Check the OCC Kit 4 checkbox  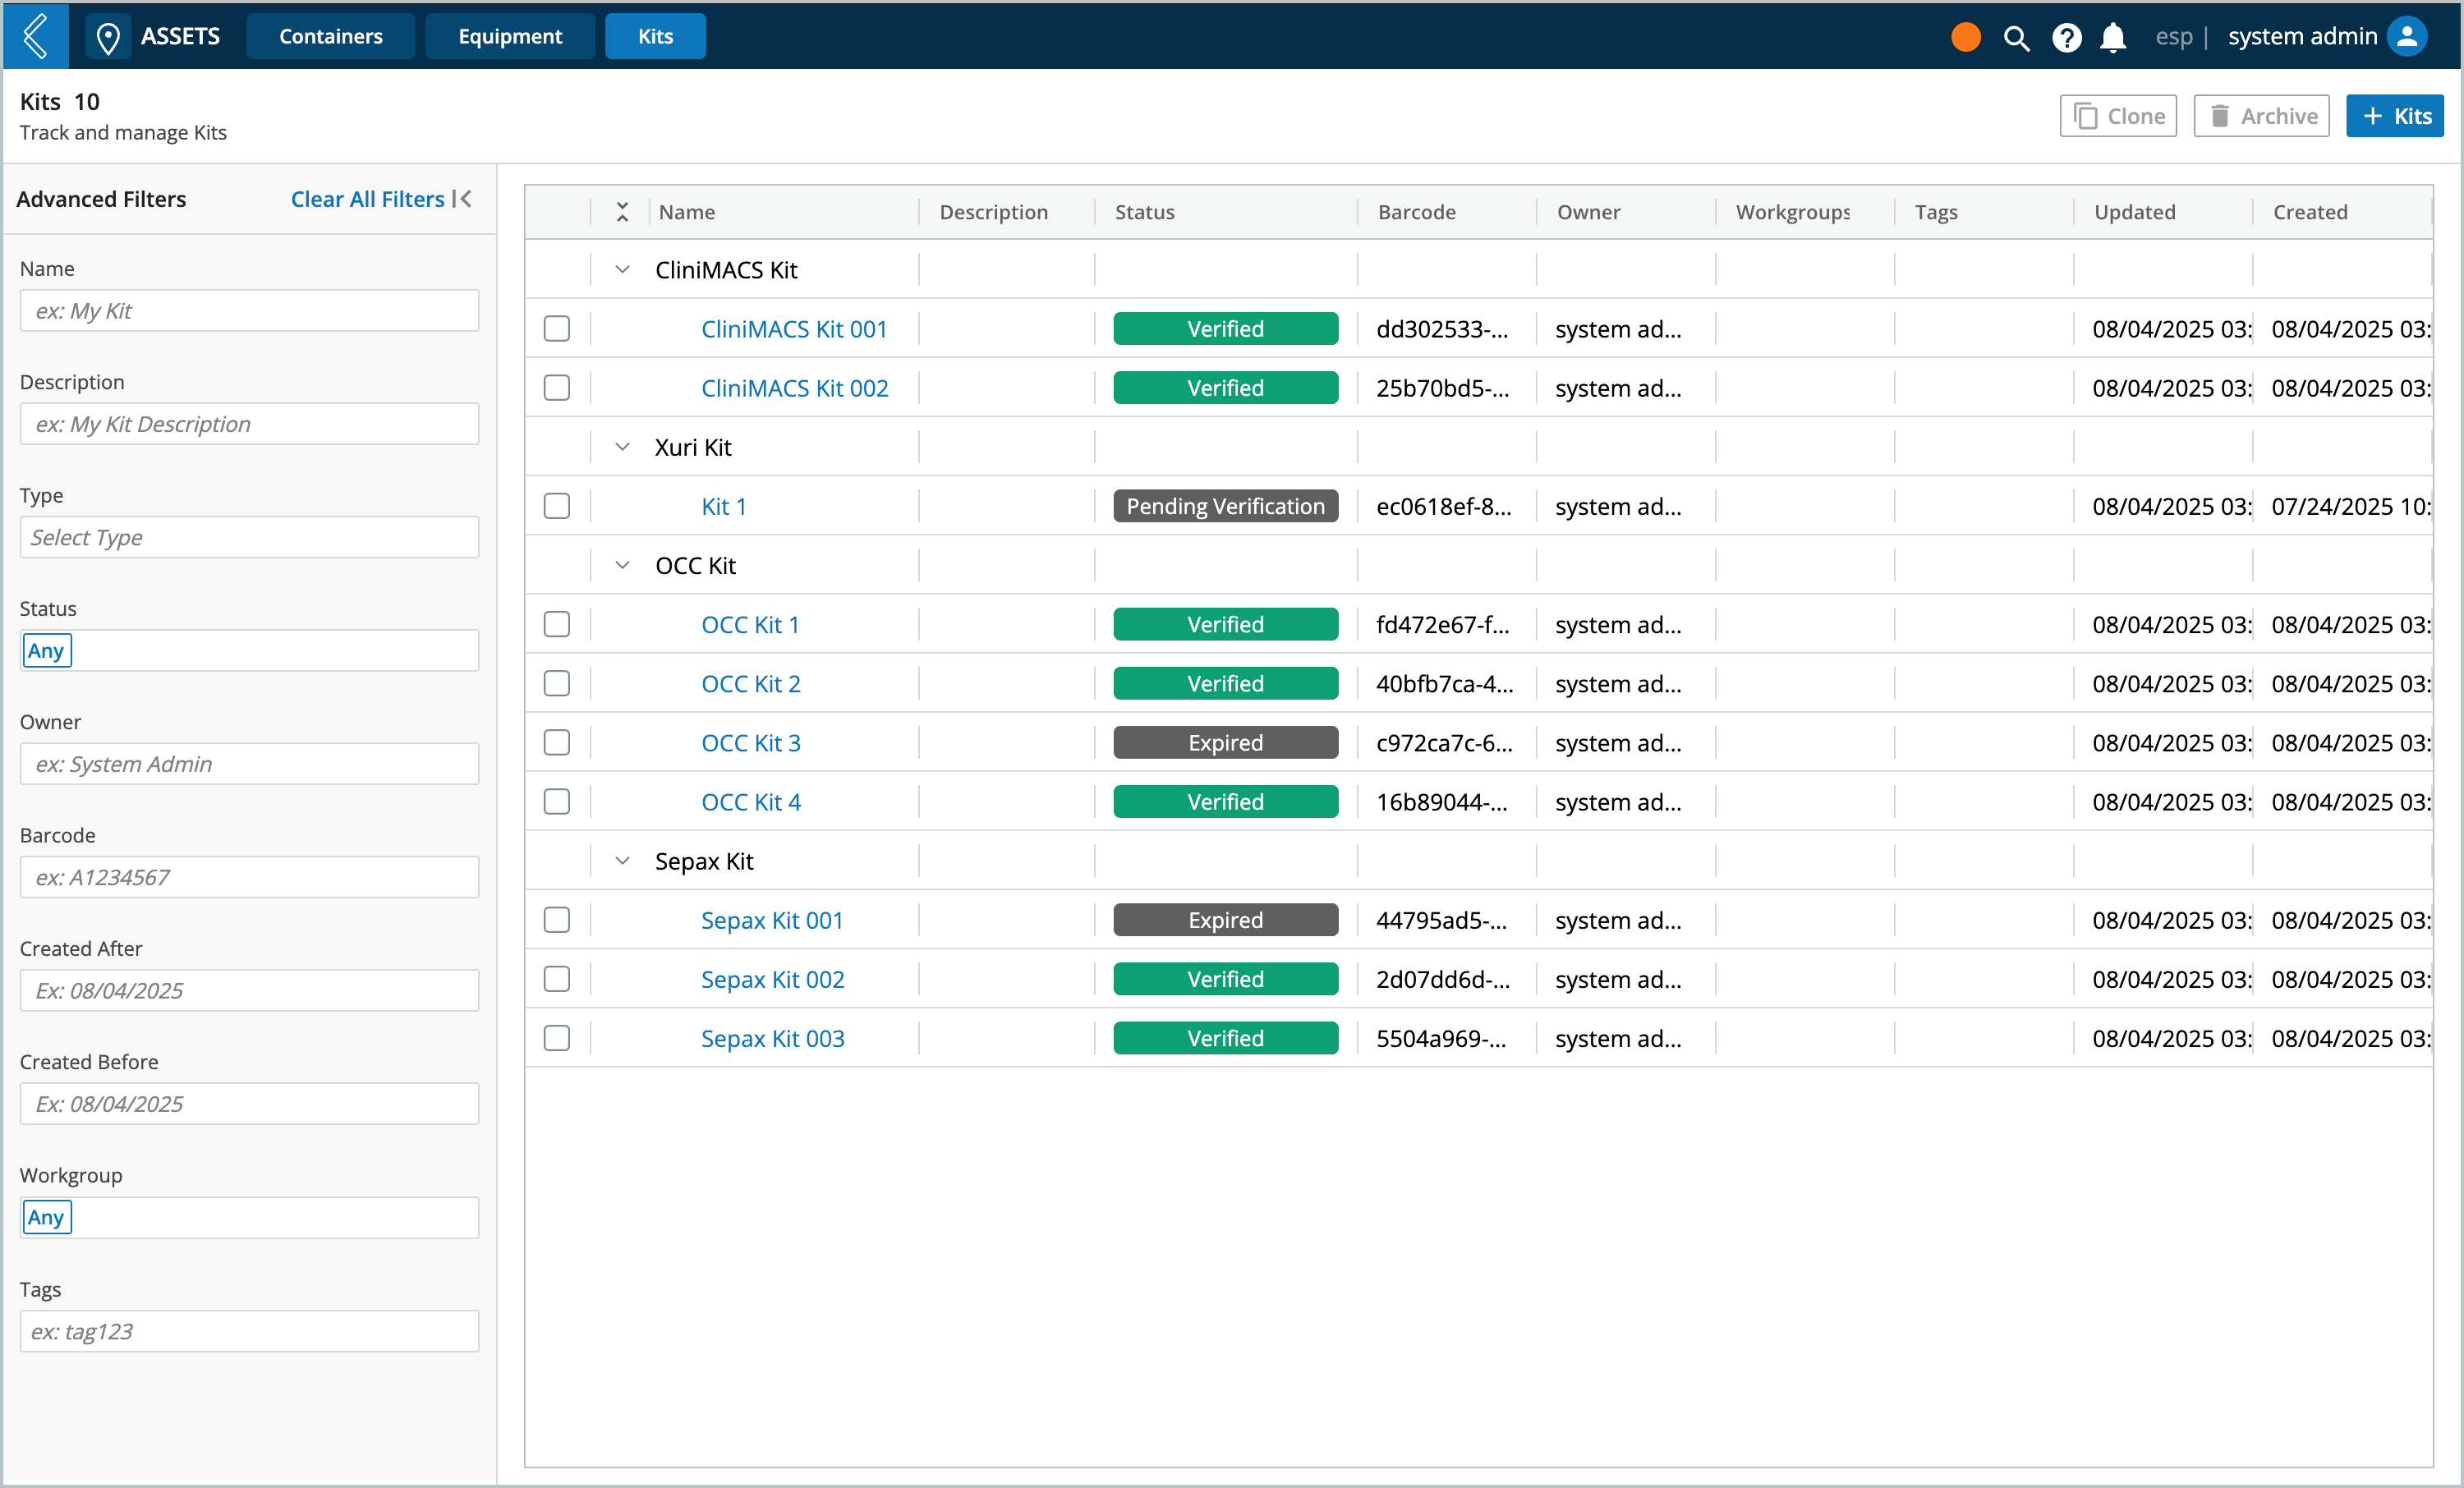(x=557, y=801)
